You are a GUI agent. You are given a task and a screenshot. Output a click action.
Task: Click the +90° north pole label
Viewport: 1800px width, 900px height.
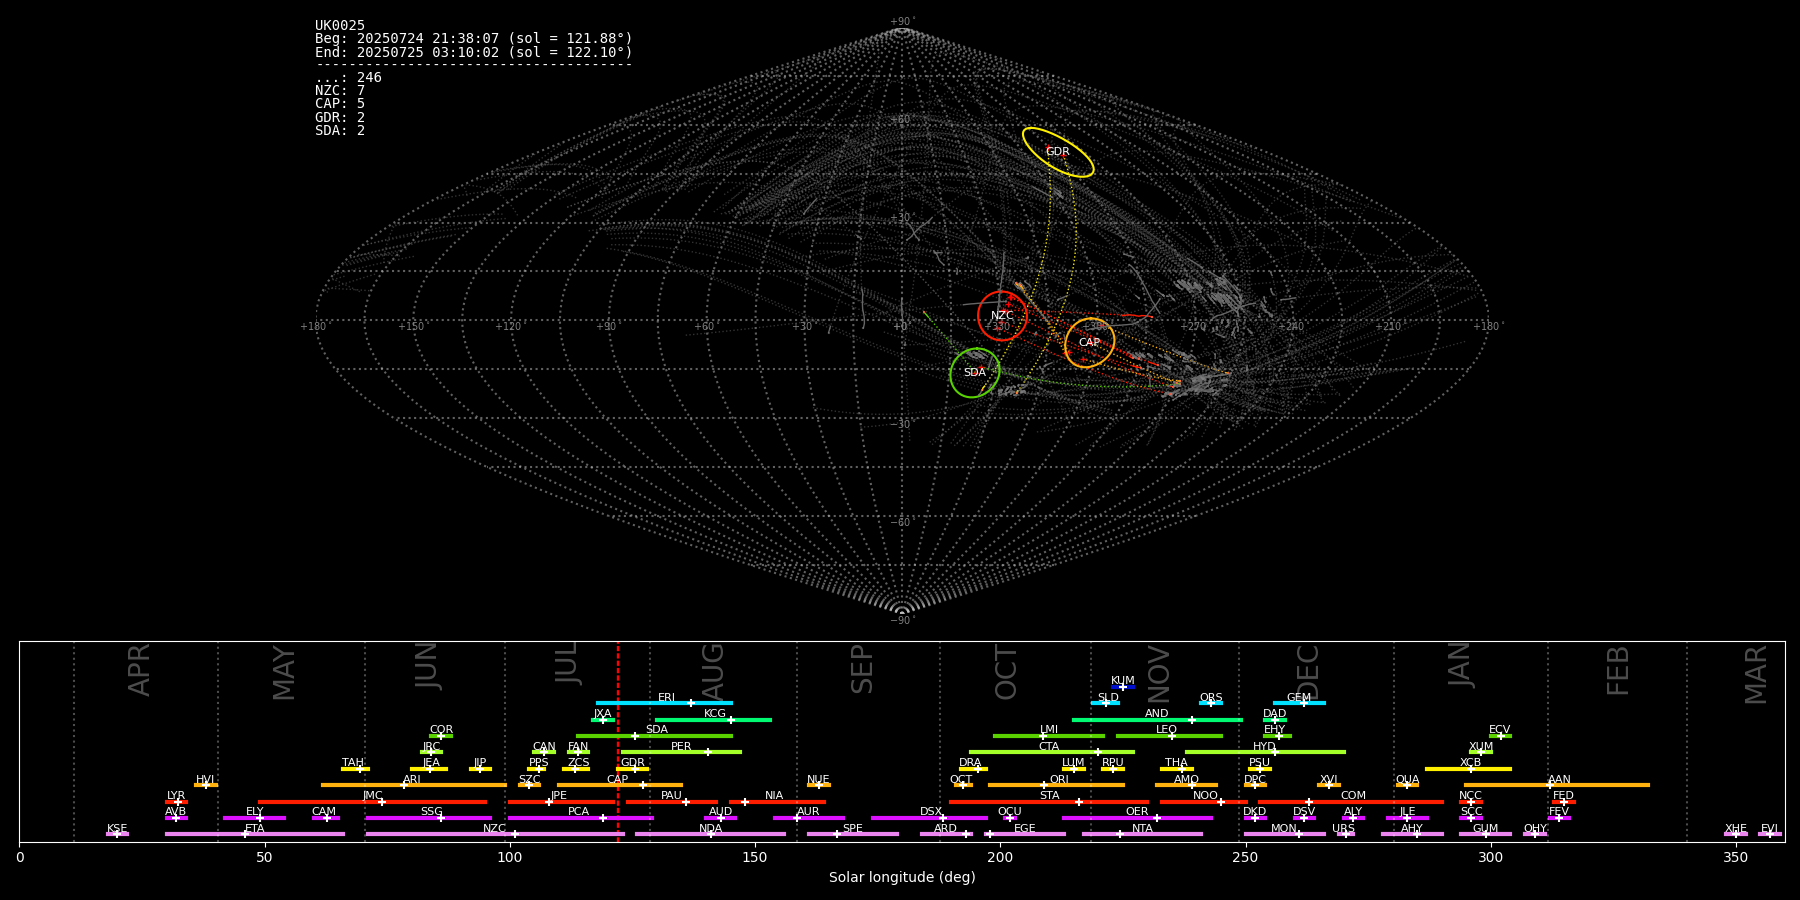pyautogui.click(x=902, y=22)
